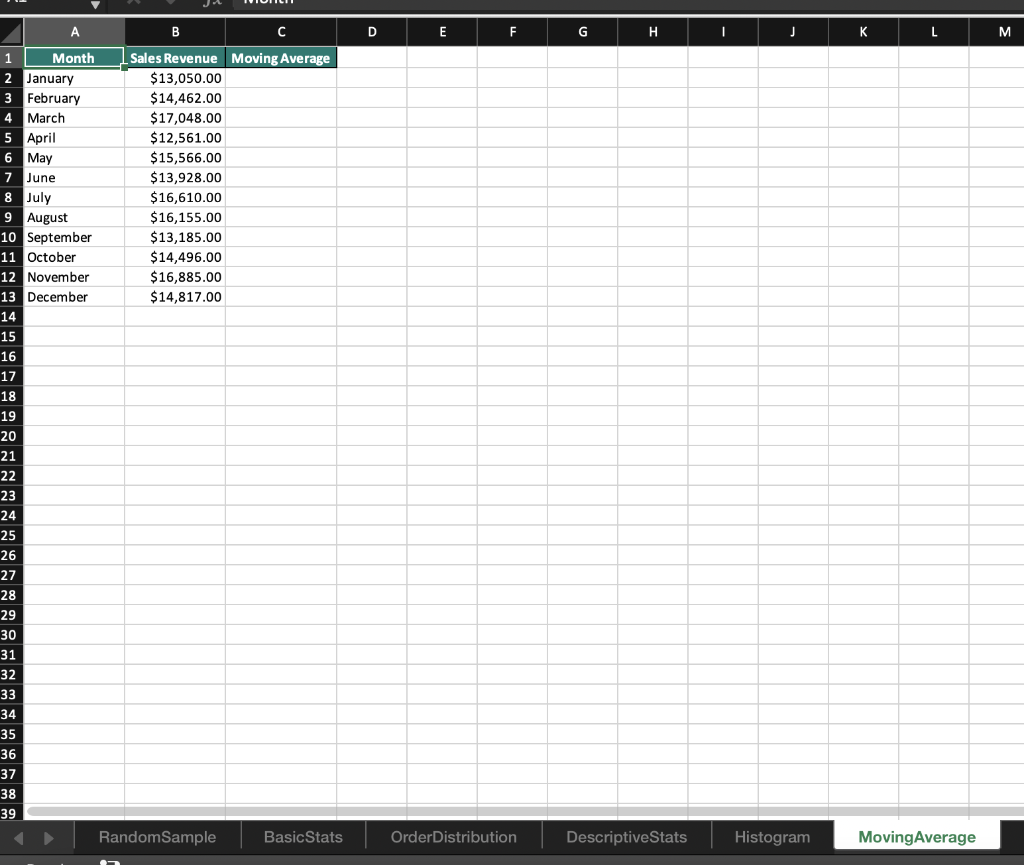The height and width of the screenshot is (865, 1024).
Task: Open the OrderDistribution sheet
Action: [x=453, y=836]
